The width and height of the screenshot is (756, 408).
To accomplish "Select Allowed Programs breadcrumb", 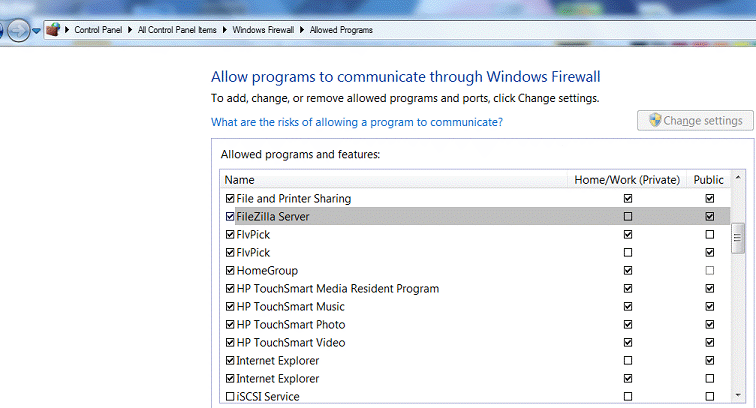I will (x=341, y=30).
